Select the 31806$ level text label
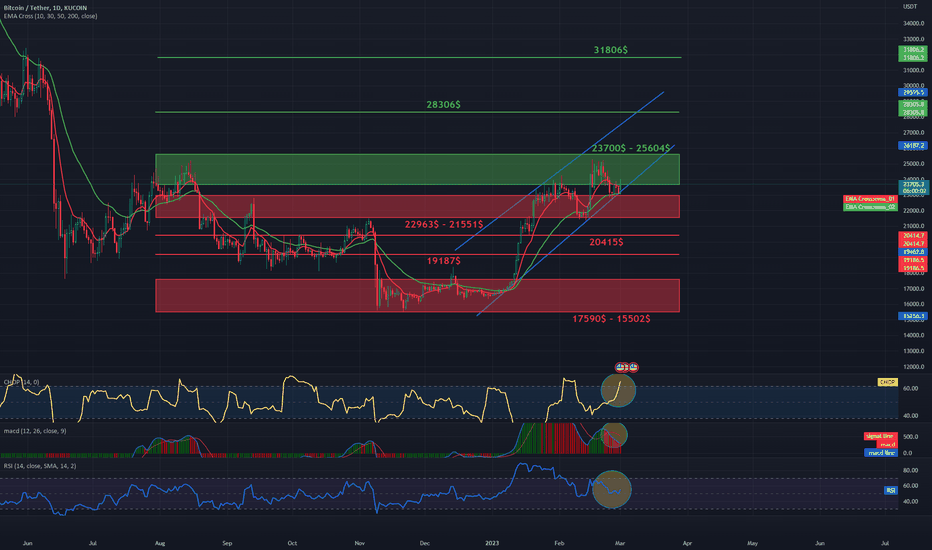 610,50
